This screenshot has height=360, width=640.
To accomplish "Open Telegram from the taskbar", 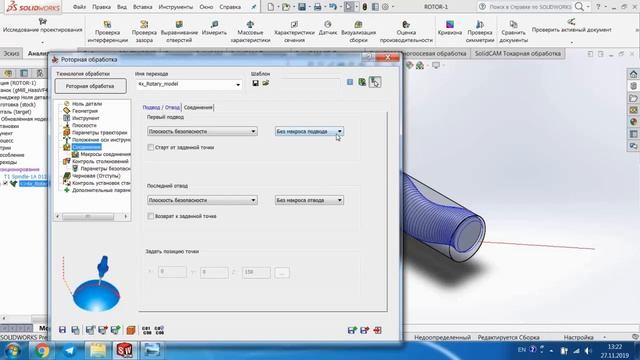I will pos(69,350).
